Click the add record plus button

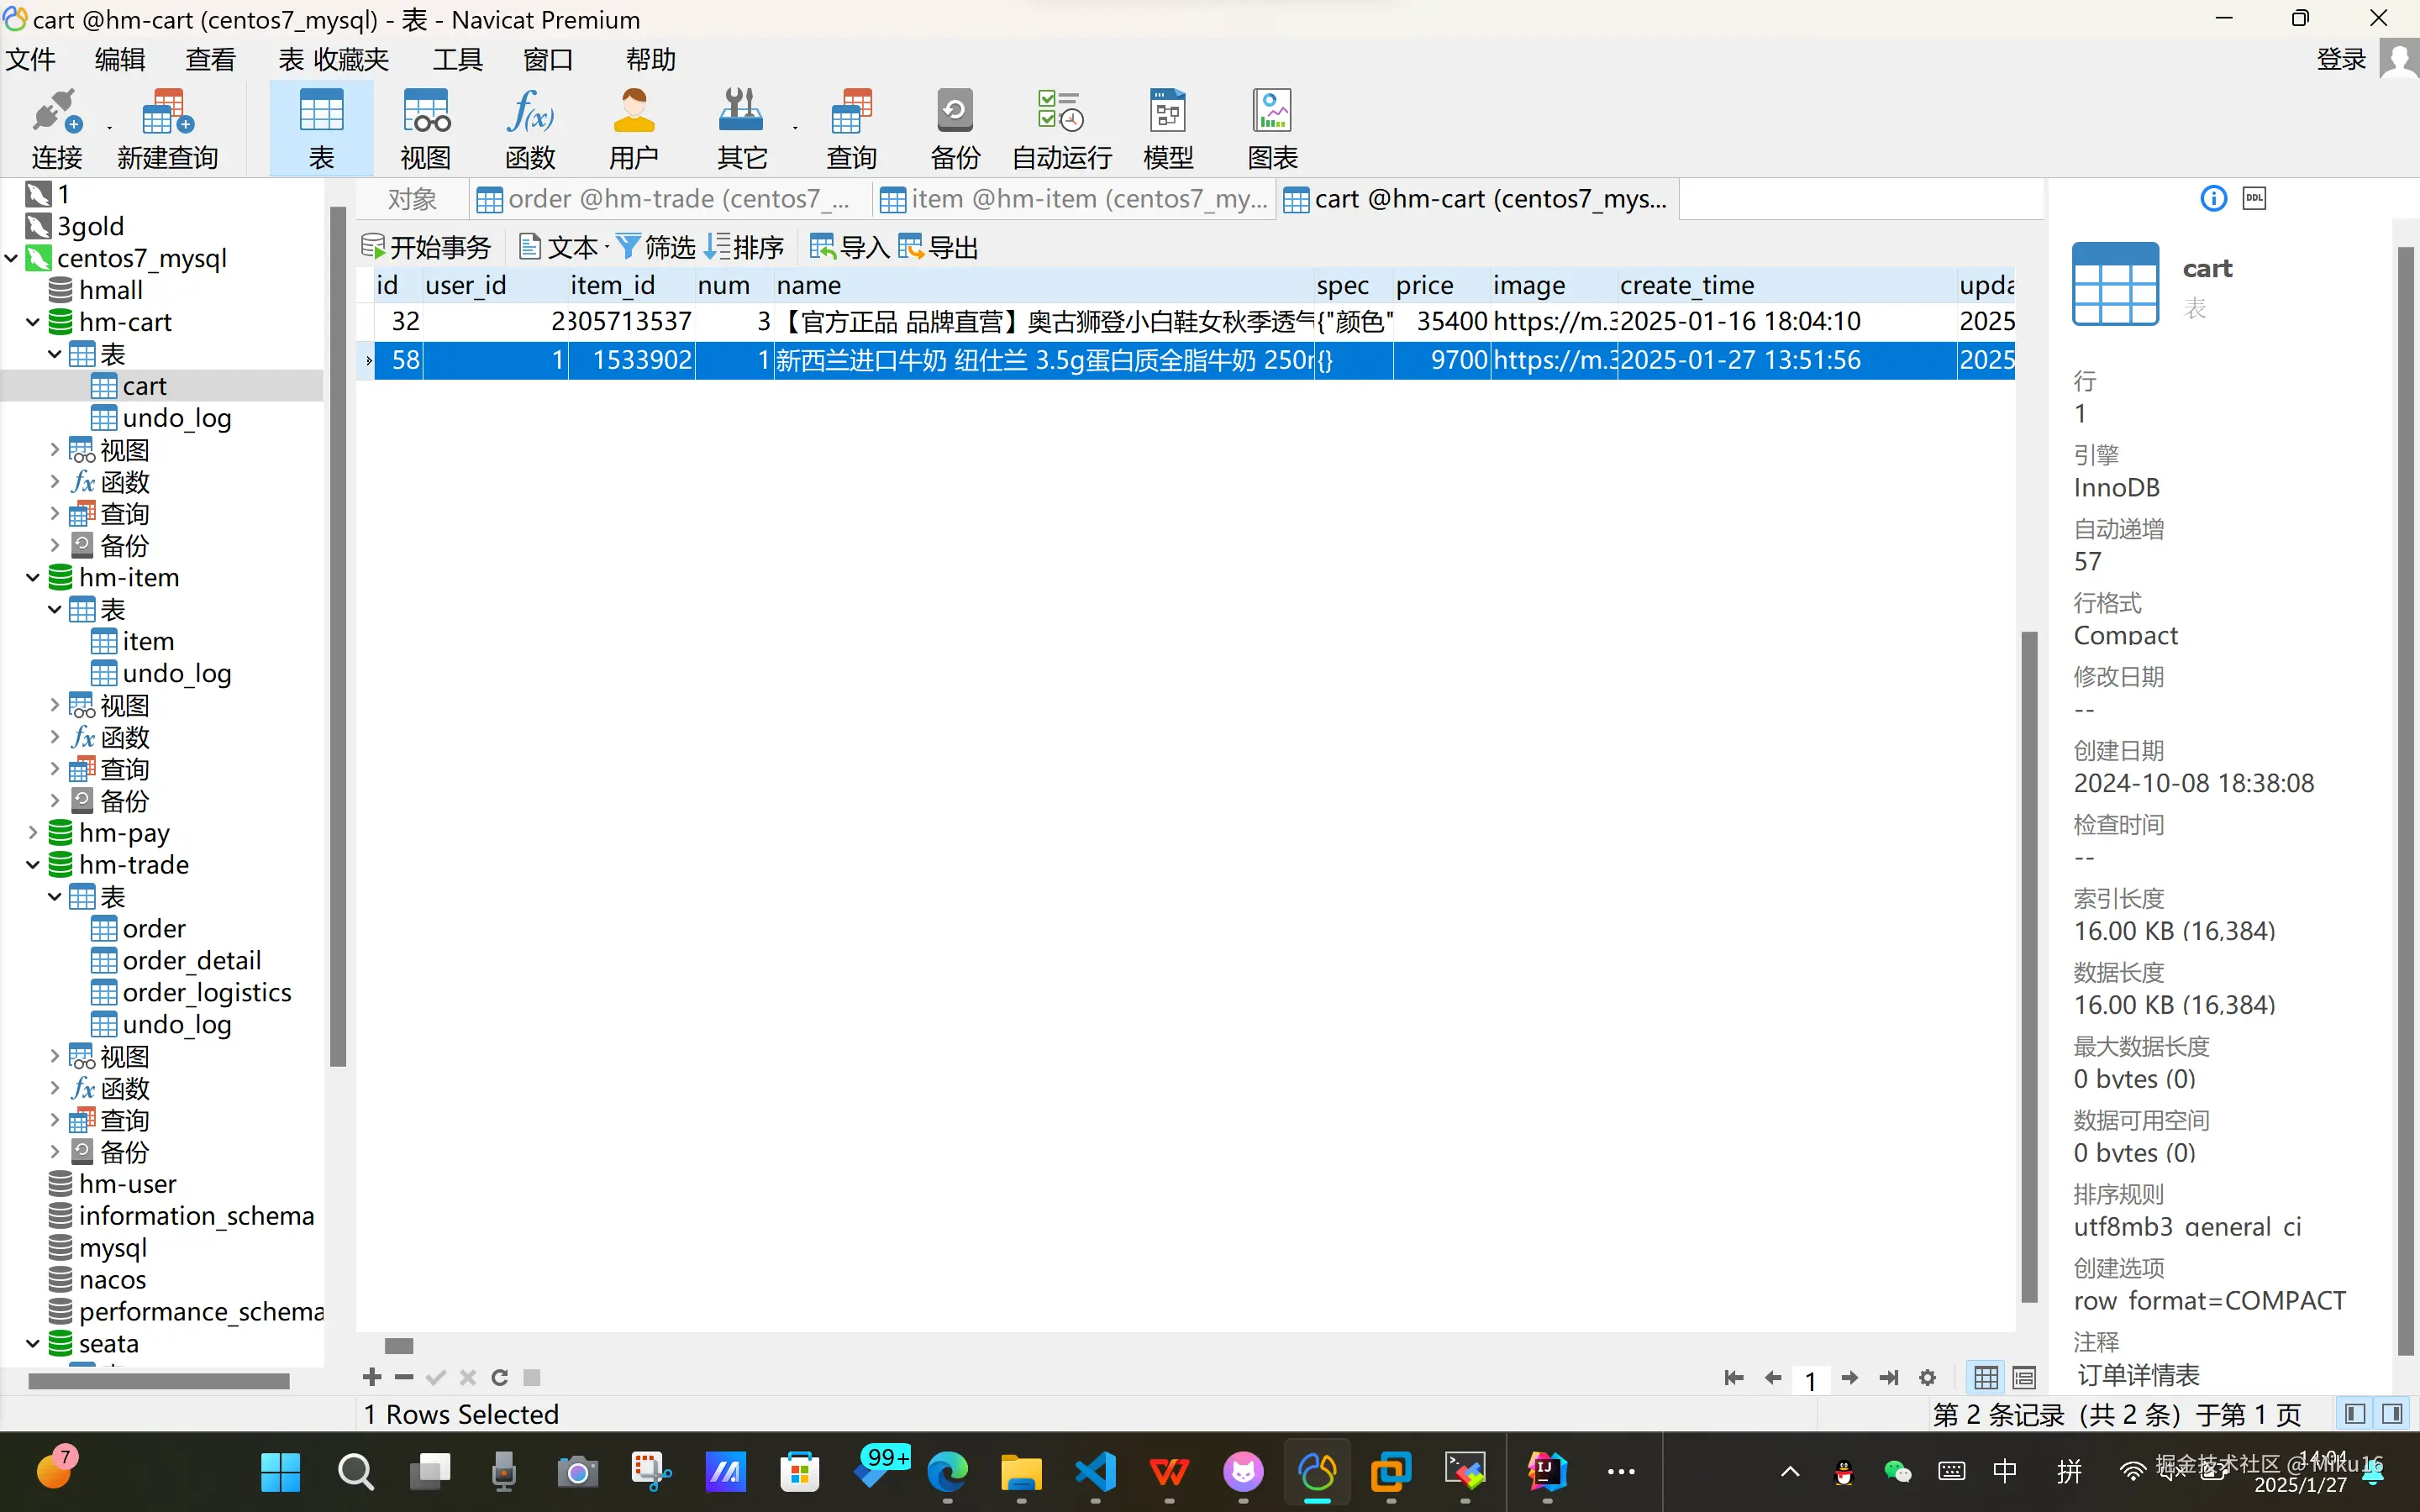click(x=372, y=1377)
